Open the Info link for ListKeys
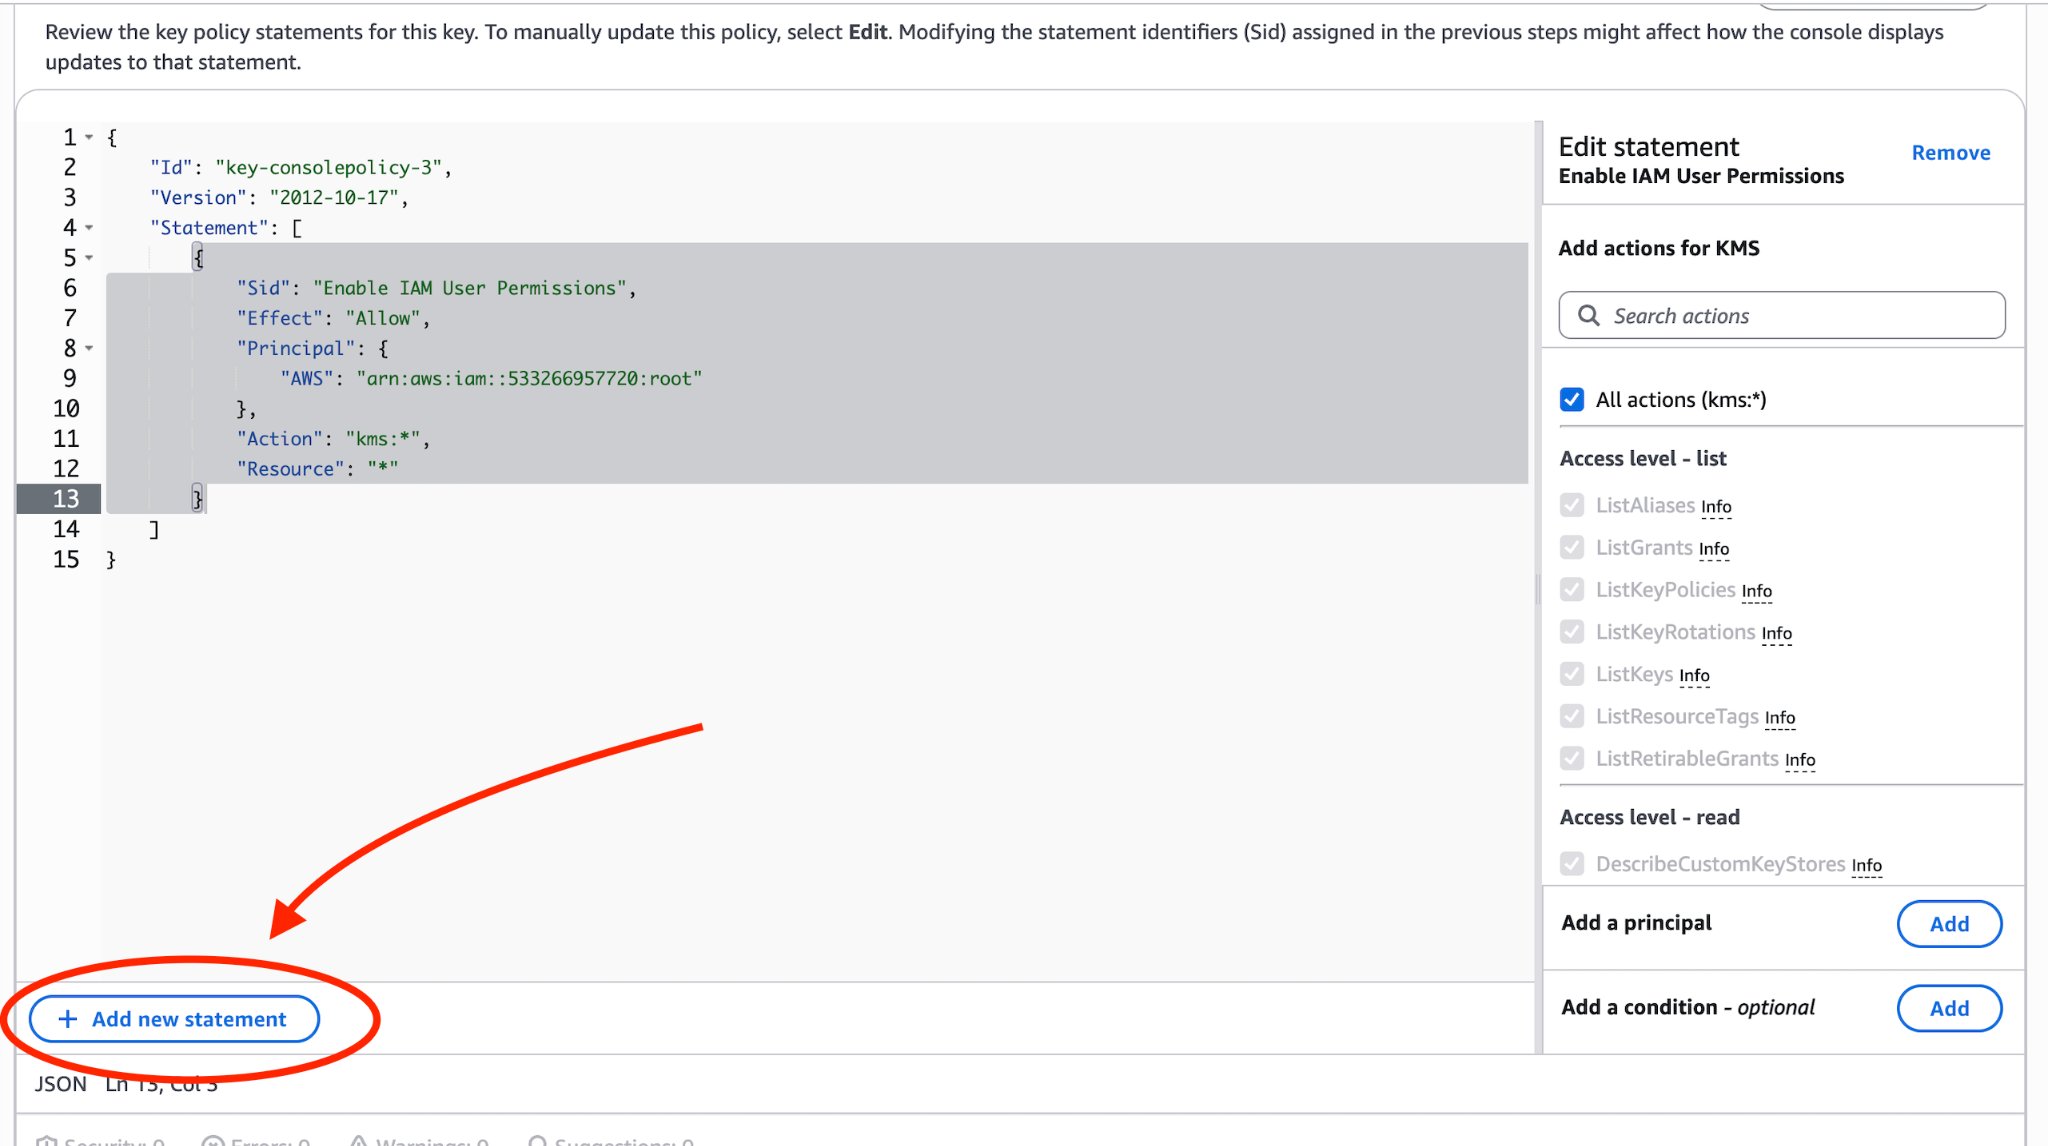This screenshot has height=1146, width=2048. [1695, 676]
